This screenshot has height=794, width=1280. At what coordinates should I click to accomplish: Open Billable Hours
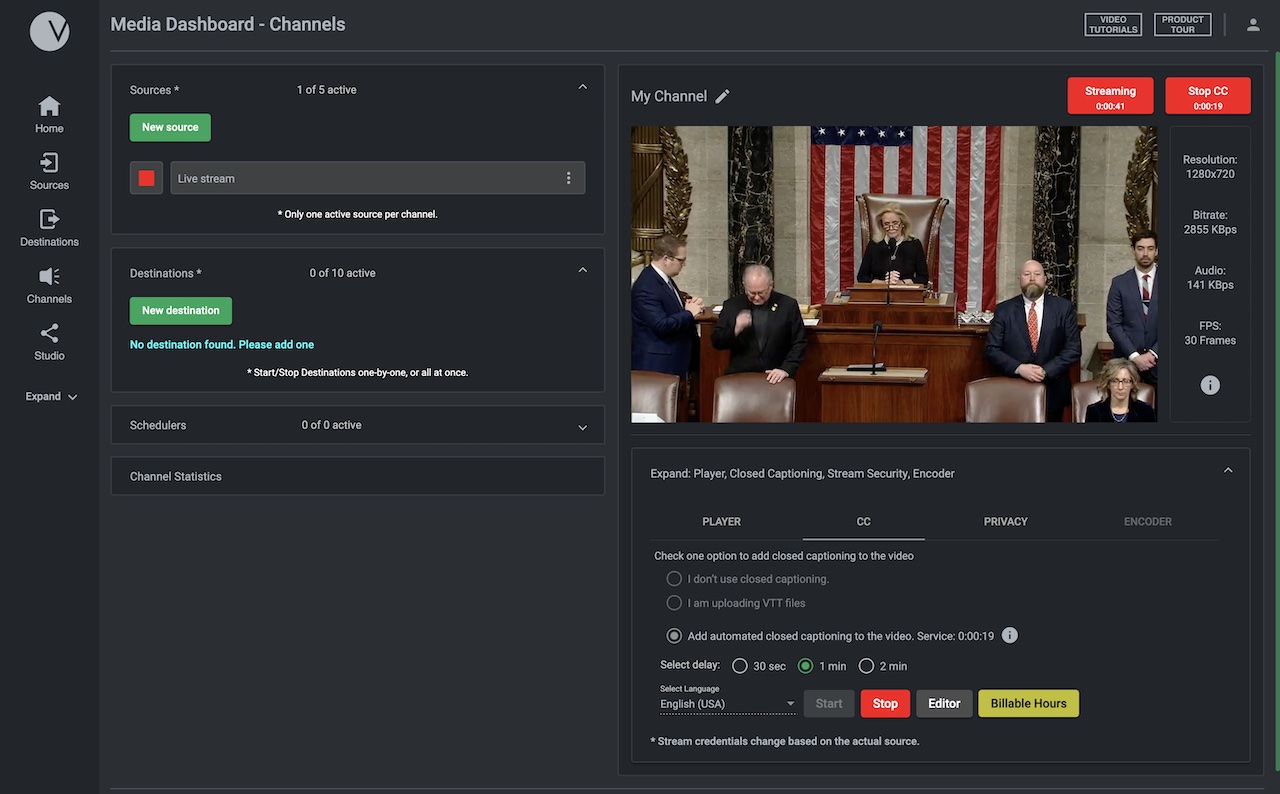1028,703
